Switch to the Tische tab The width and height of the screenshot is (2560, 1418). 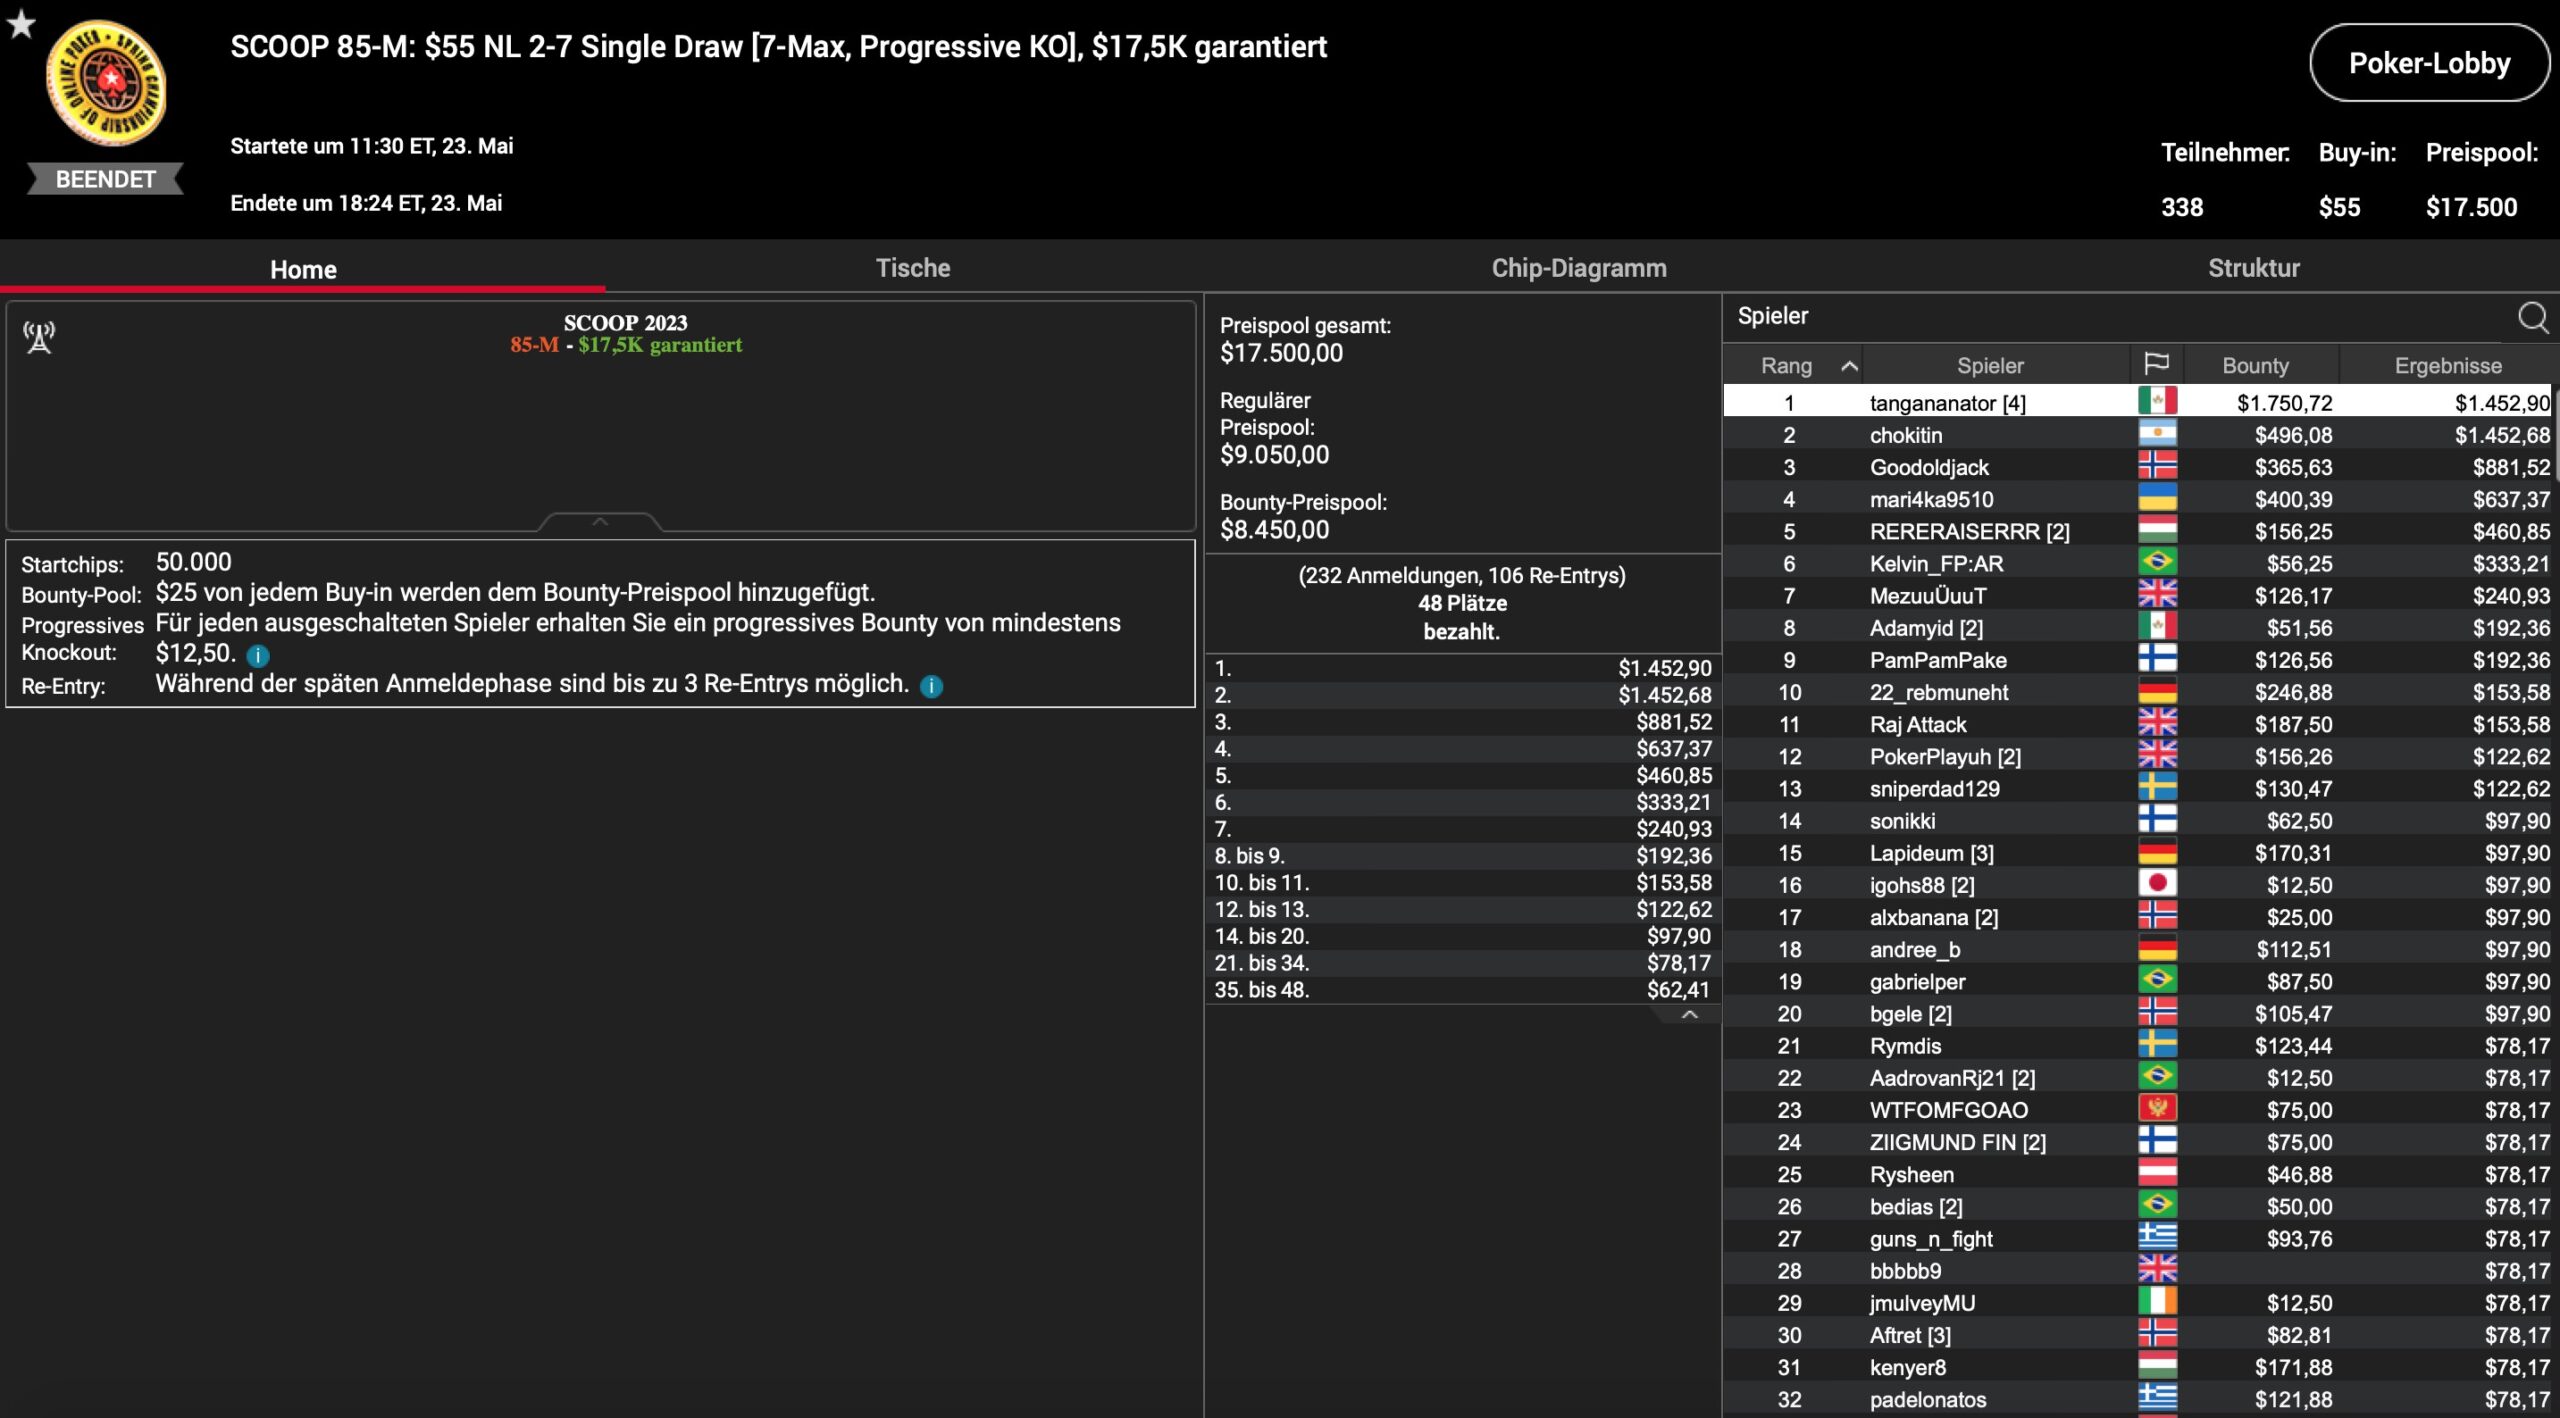pos(912,268)
